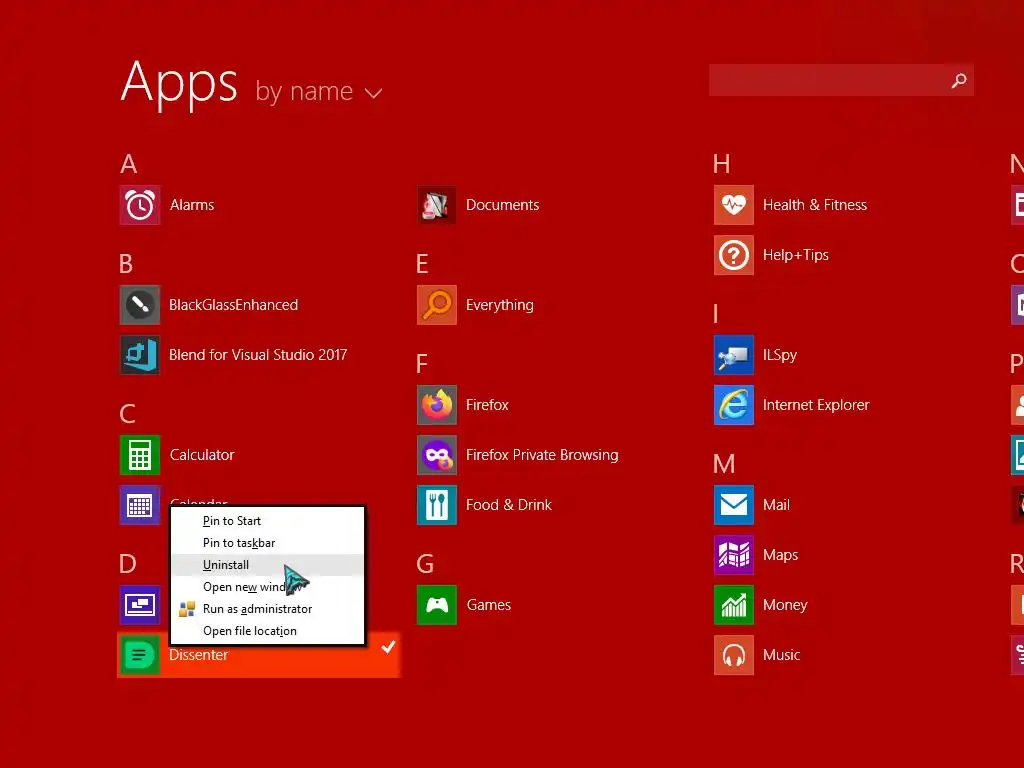Viewport: 1024px width, 768px height.
Task: Click the 'Help+Tips' label
Action: click(795, 255)
